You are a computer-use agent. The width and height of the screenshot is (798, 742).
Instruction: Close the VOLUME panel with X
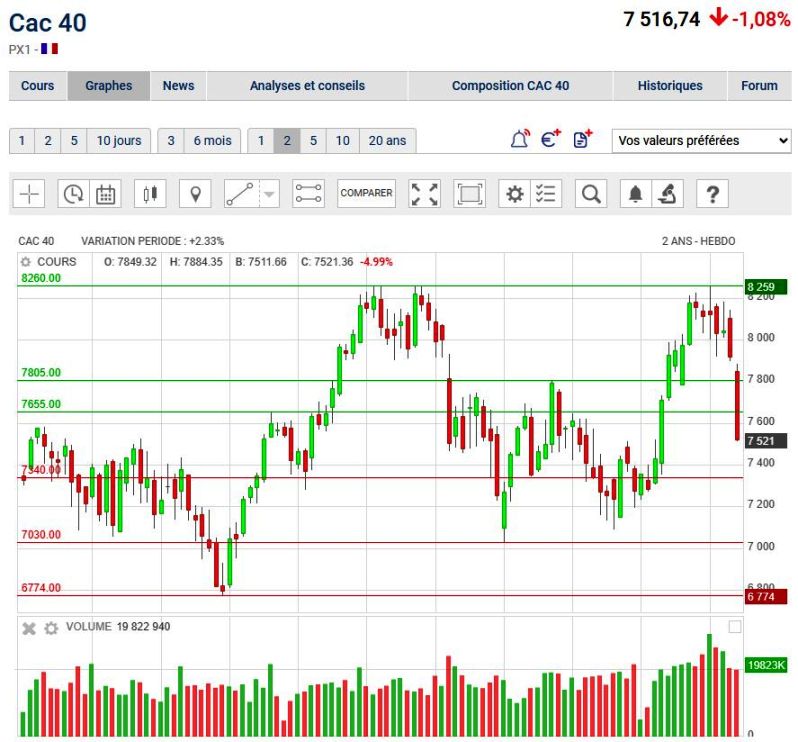[29, 629]
